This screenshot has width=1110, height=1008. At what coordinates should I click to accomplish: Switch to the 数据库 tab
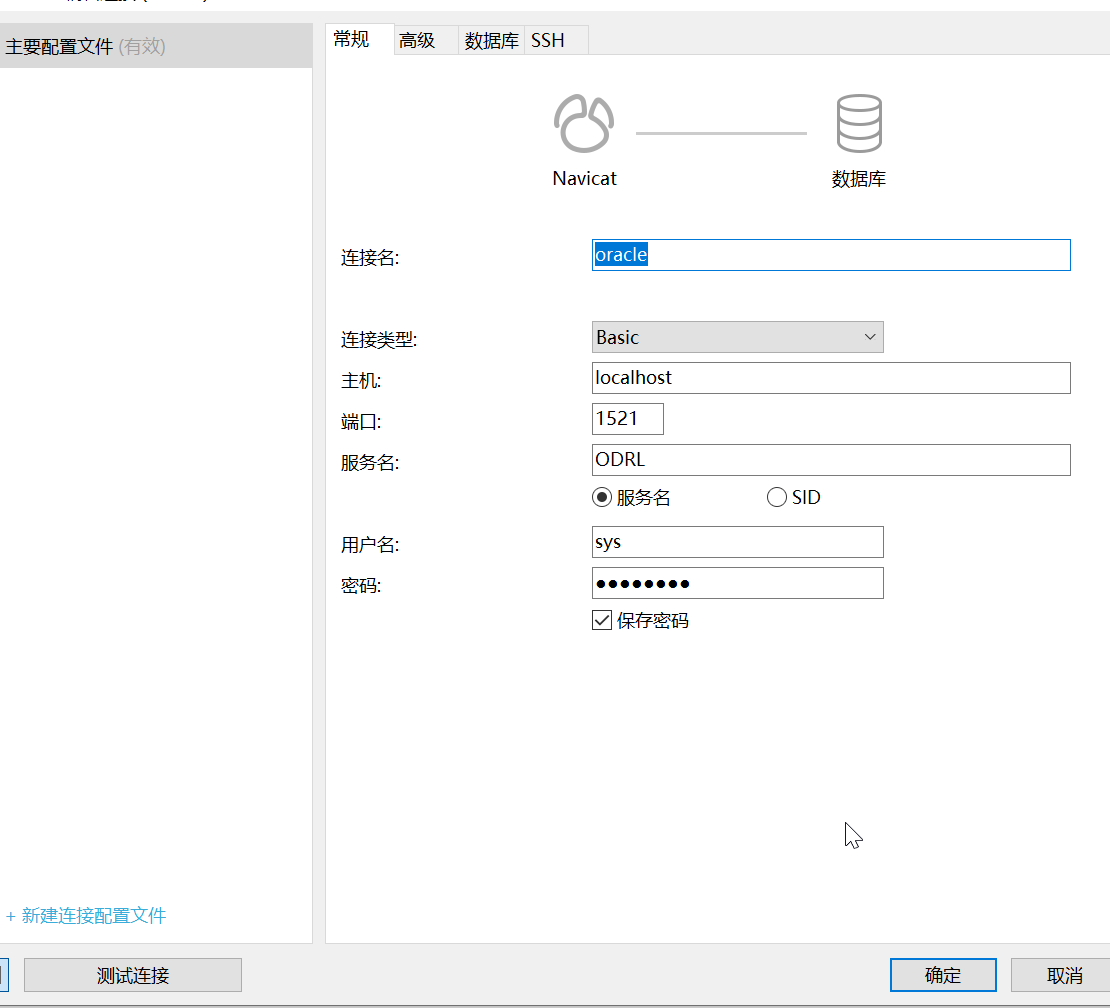coord(491,41)
